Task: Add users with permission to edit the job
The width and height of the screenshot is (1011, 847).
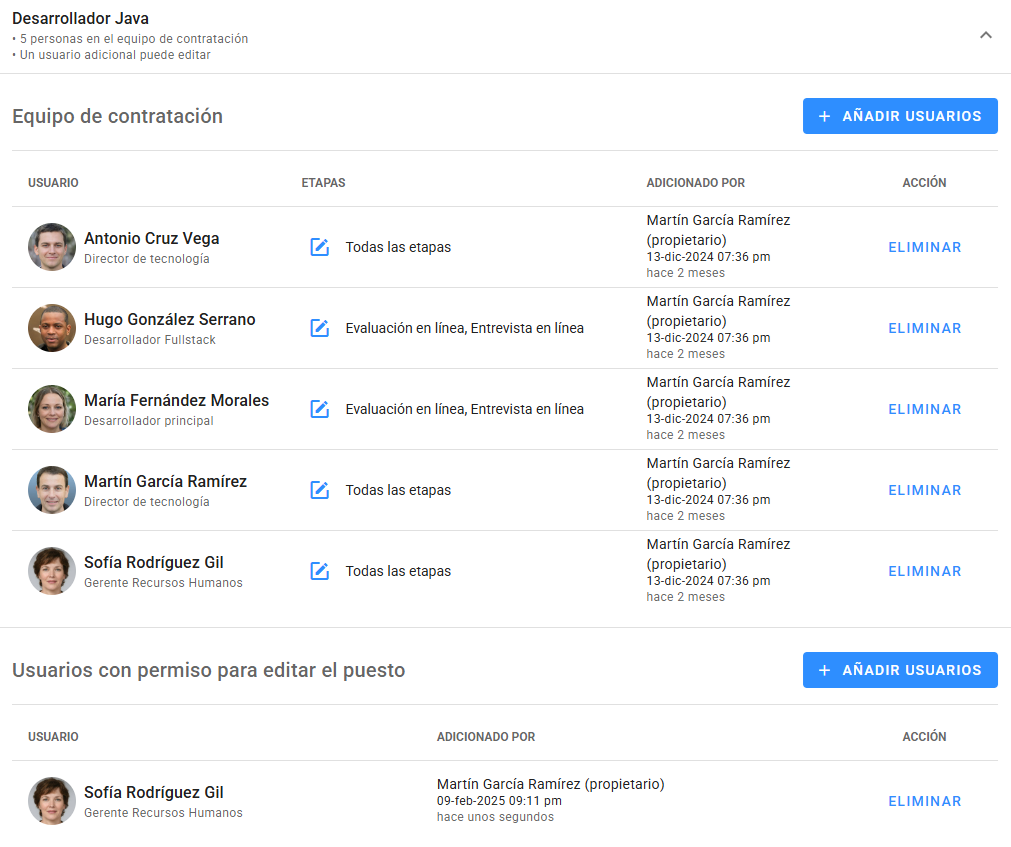Action: click(x=899, y=670)
